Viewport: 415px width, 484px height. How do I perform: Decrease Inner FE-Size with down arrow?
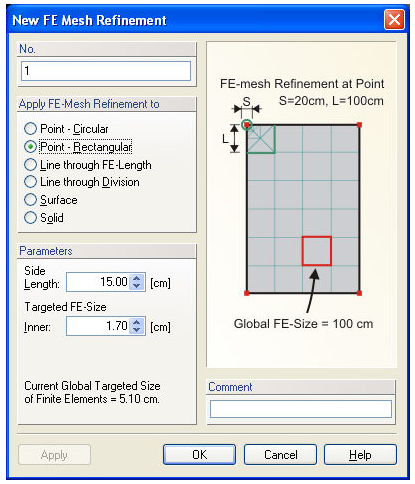(x=137, y=330)
